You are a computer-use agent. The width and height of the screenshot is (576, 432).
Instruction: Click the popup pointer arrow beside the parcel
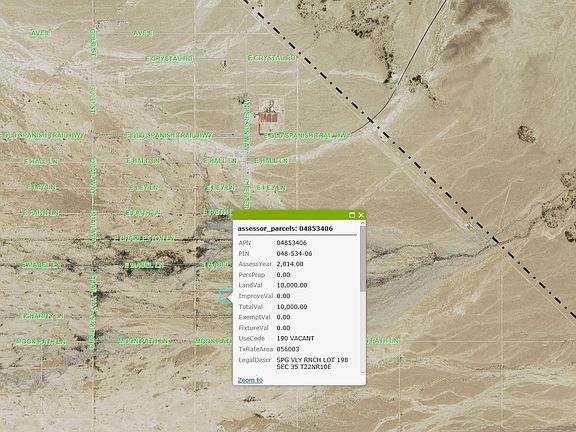pos(230,296)
